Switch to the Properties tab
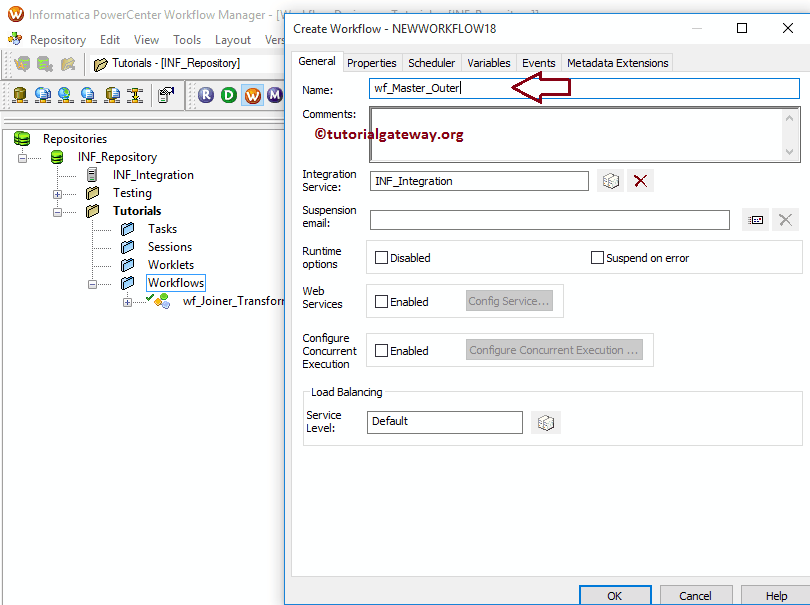The width and height of the screenshot is (810, 605). (371, 63)
